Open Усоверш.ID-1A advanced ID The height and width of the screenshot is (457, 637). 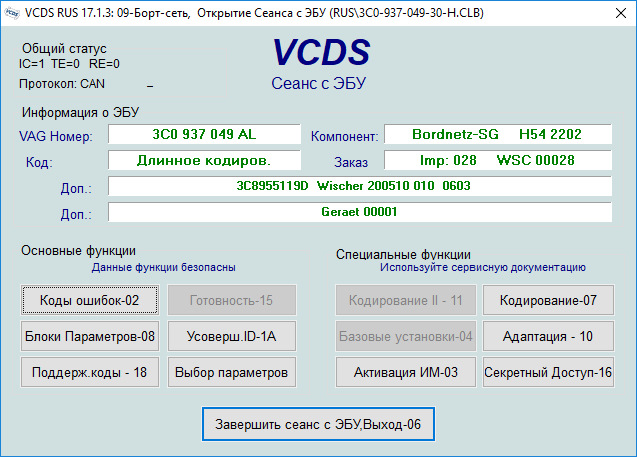coord(232,336)
